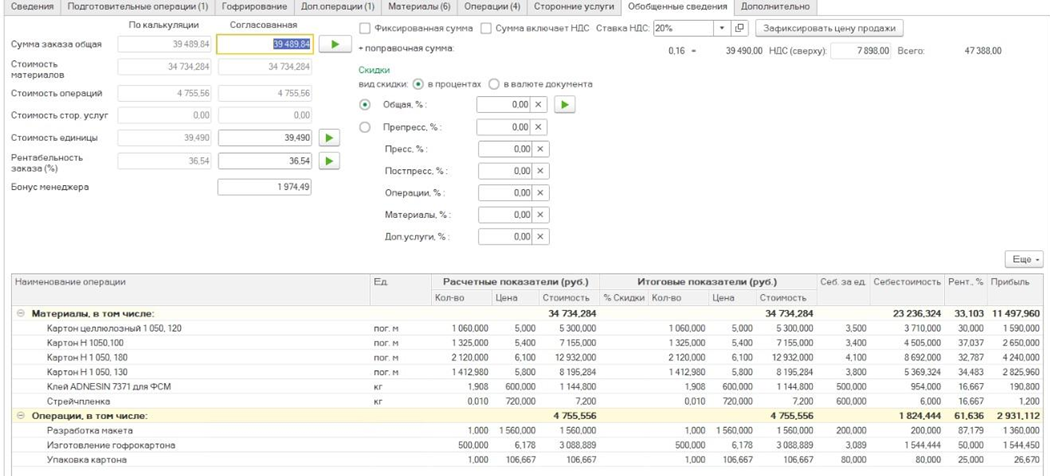The image size is (1050, 476).
Task: Clear the Пресс % discount field
Action: [x=541, y=149]
